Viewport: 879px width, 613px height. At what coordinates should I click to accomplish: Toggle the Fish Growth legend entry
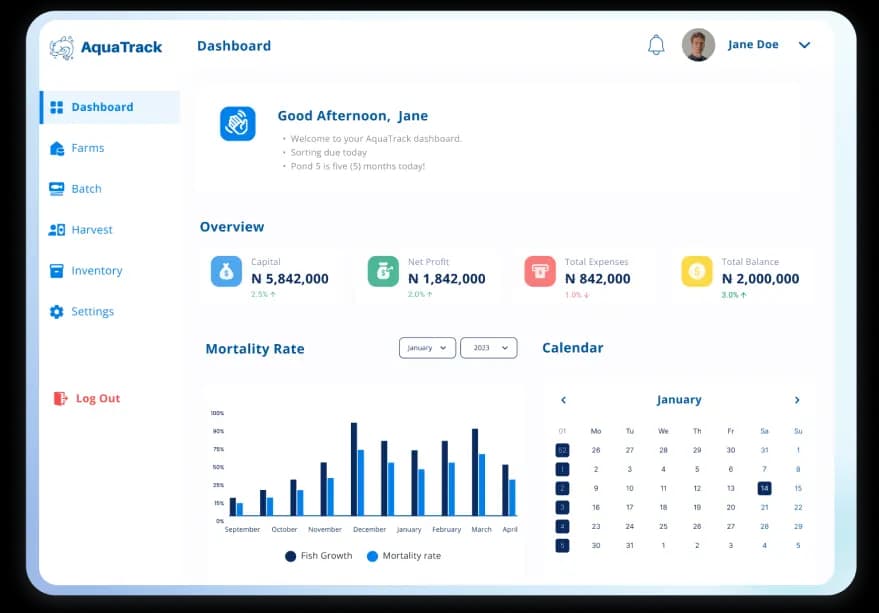click(318, 556)
